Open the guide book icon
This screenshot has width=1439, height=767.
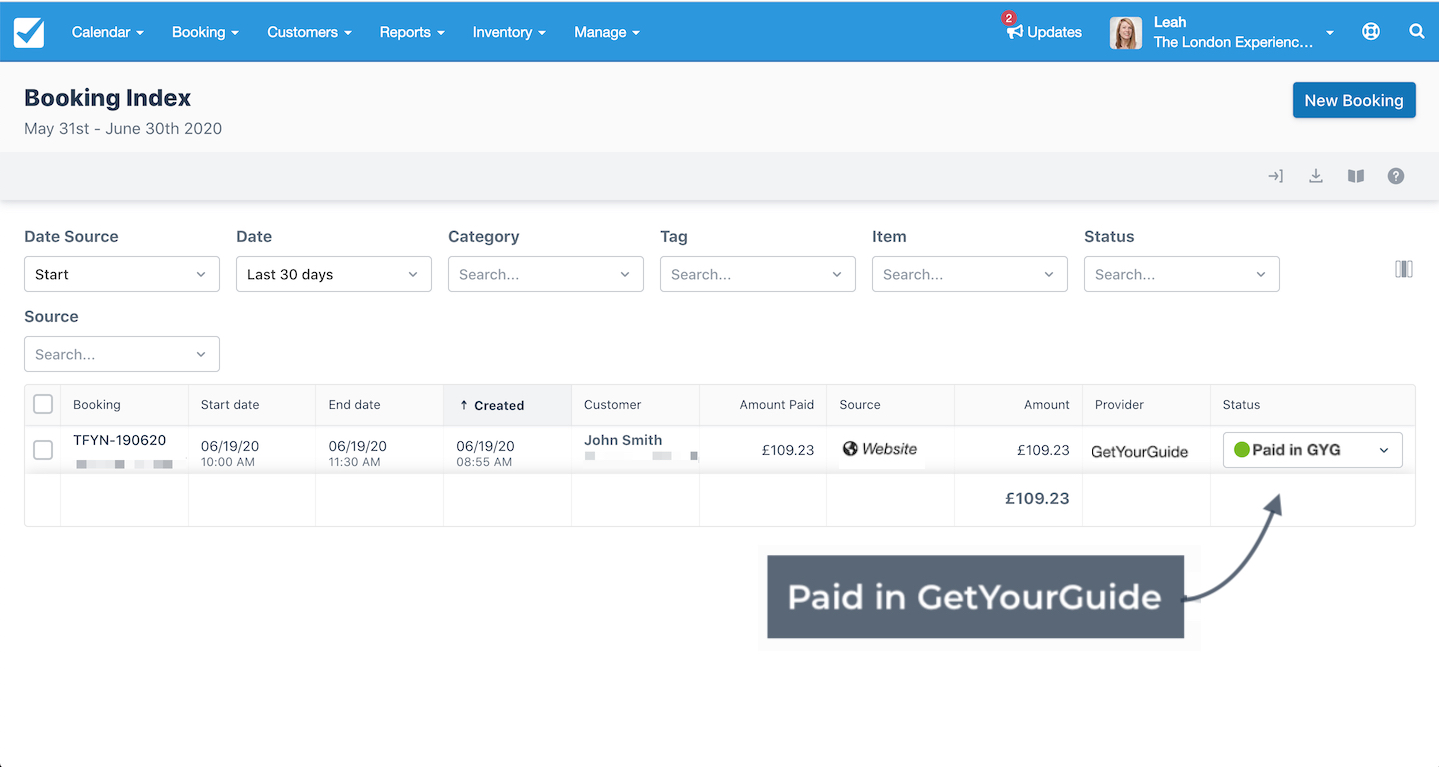1356,176
